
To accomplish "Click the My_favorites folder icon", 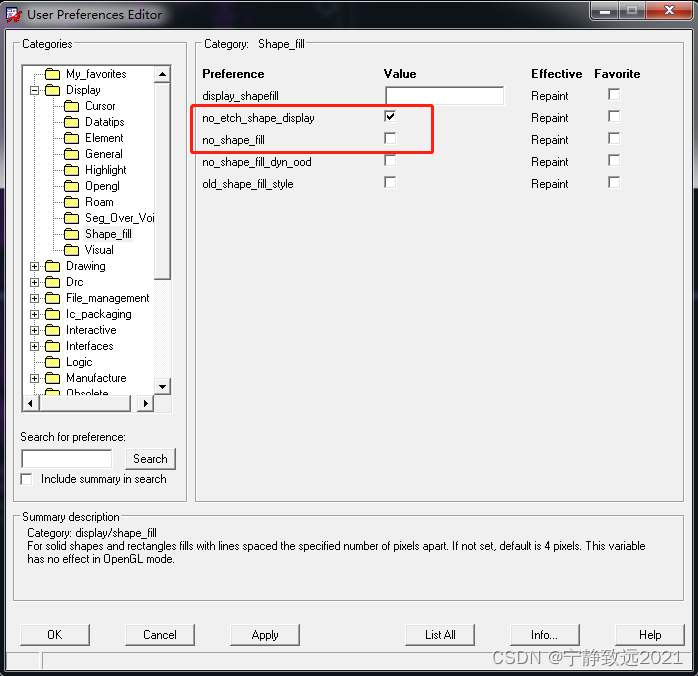I will (x=53, y=74).
